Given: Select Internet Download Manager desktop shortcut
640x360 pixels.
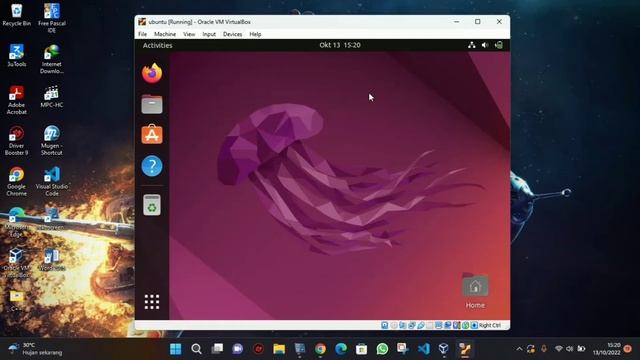Looking at the screenshot, I should point(52,59).
